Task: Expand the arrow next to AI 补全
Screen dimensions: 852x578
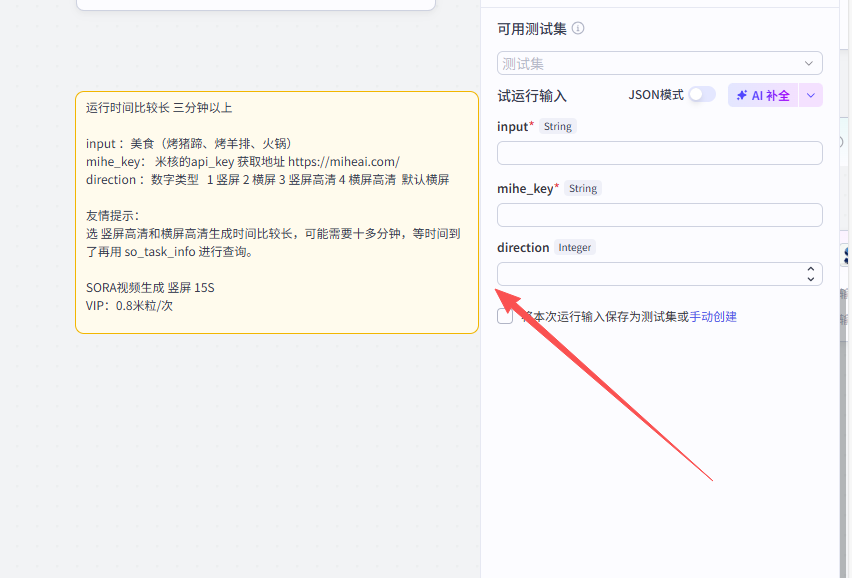Action: [x=812, y=95]
